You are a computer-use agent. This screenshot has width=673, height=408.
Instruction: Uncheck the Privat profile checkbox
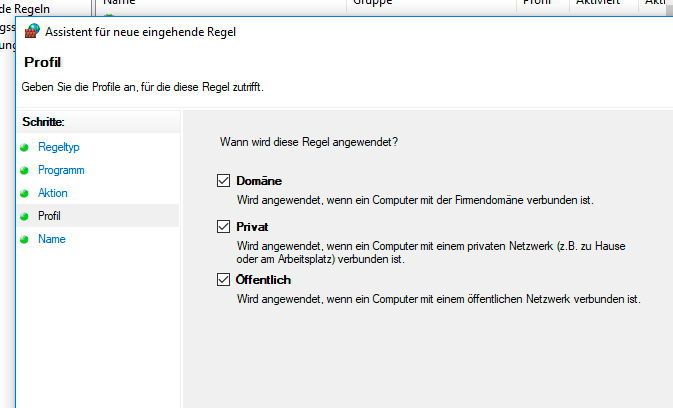pyautogui.click(x=223, y=227)
